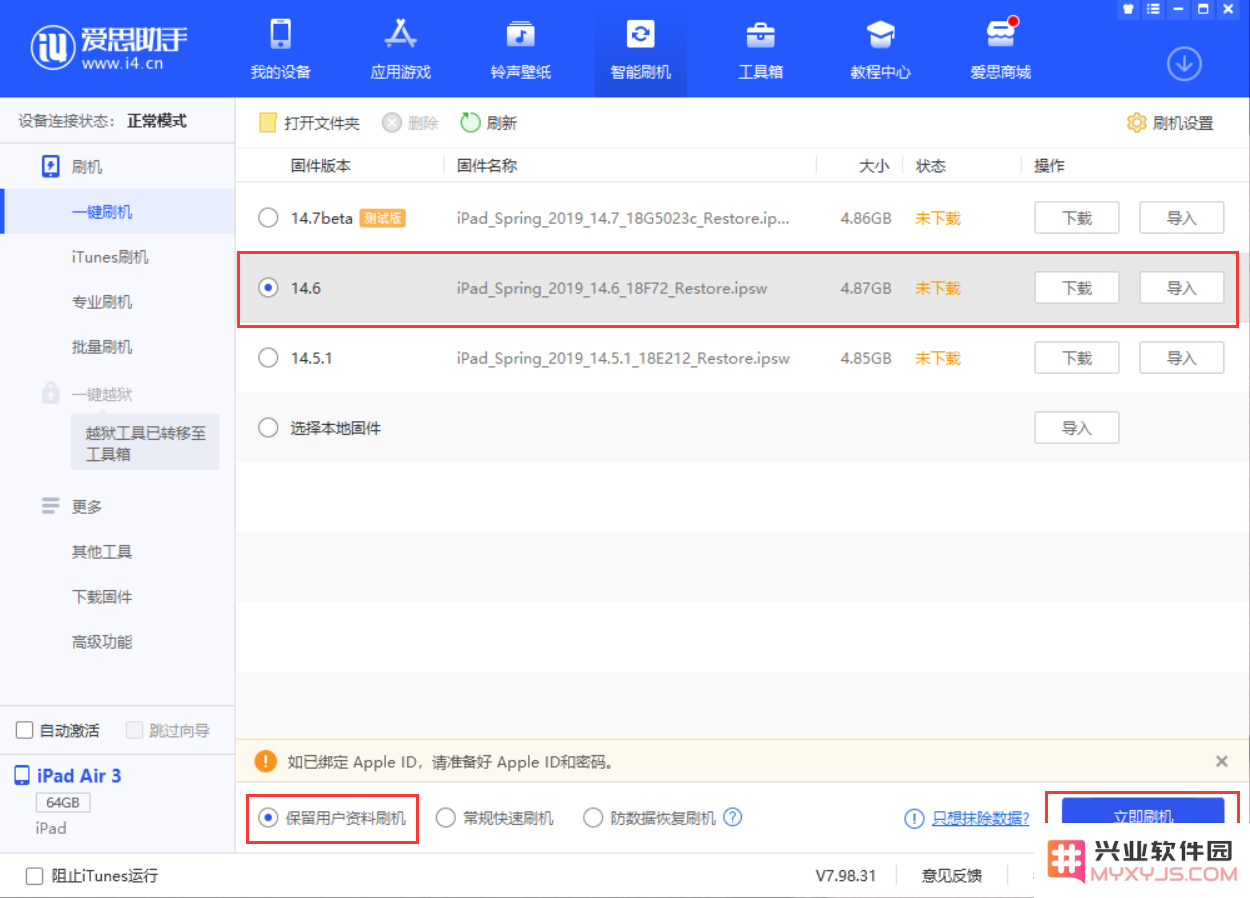This screenshot has height=898, width=1250.
Task: Click the help question mark next to 防数据恢复刷机
Action: [732, 817]
